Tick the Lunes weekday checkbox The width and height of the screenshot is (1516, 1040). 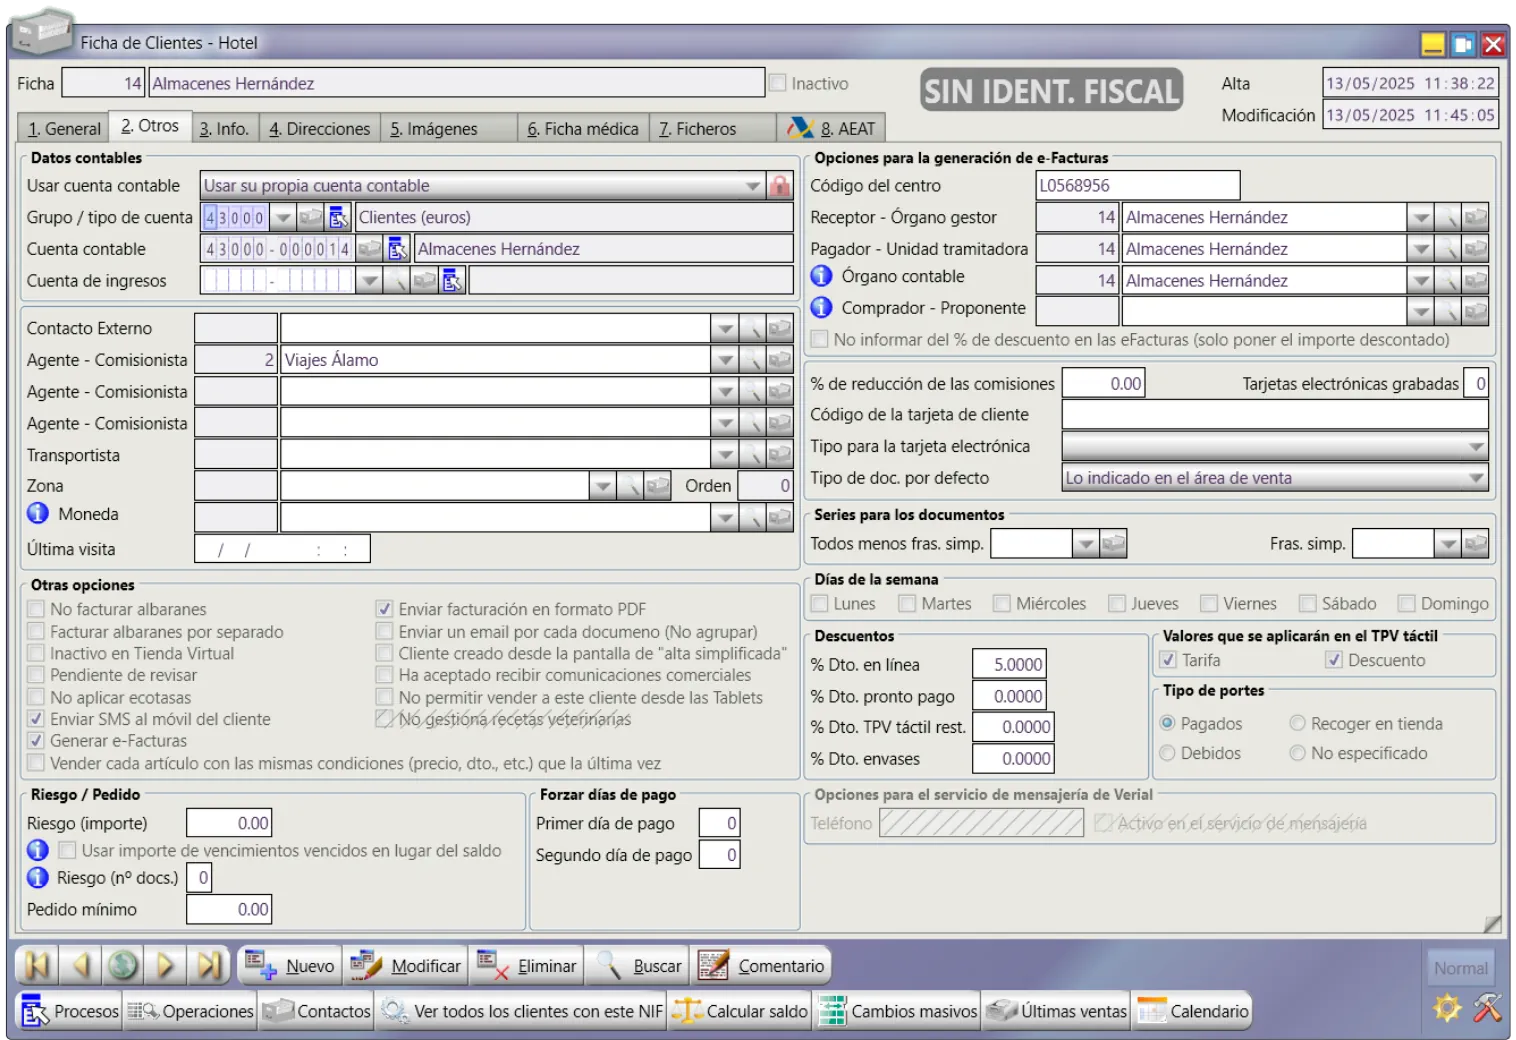point(820,604)
